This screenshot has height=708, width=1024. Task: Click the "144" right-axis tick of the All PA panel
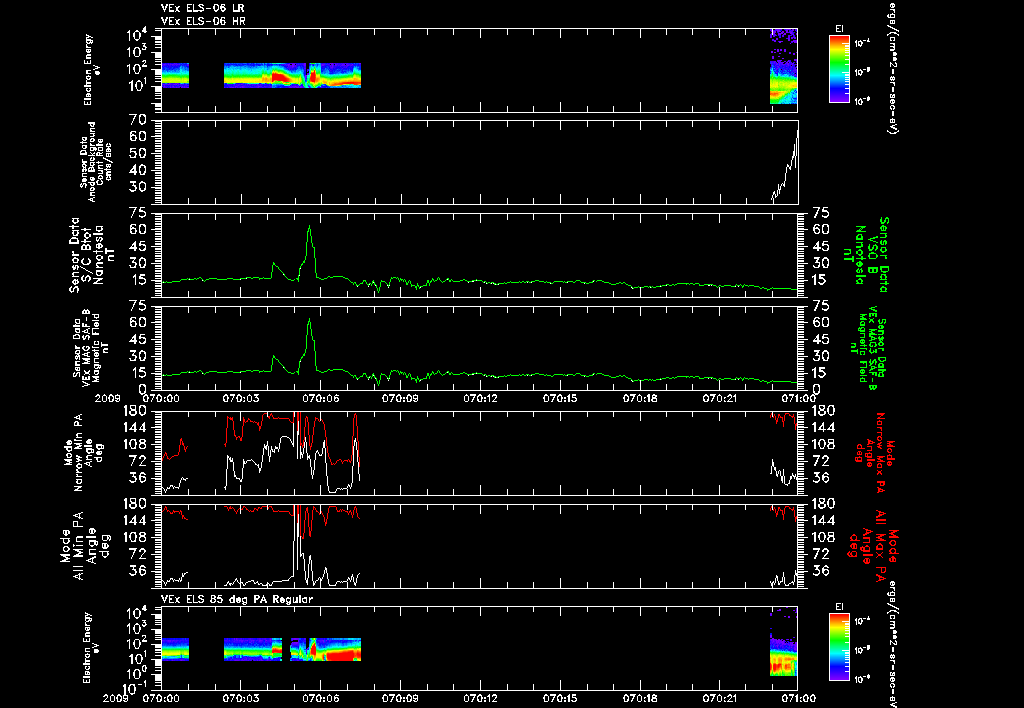[822, 521]
